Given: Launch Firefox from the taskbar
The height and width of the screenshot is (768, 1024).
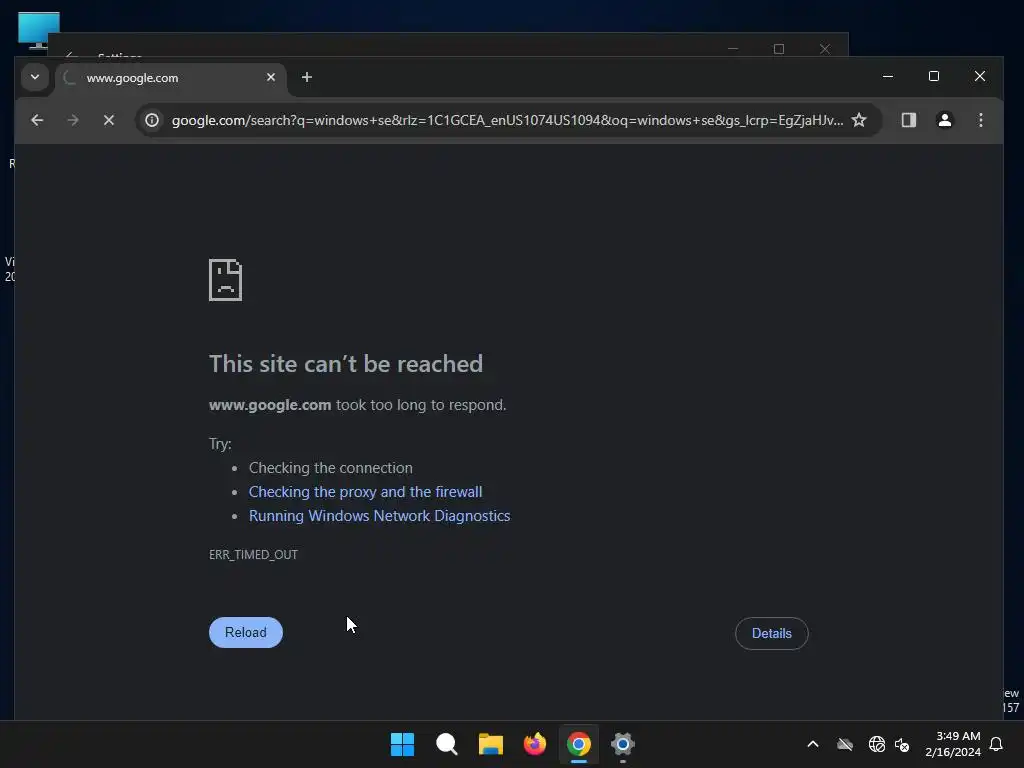Looking at the screenshot, I should pyautogui.click(x=535, y=744).
